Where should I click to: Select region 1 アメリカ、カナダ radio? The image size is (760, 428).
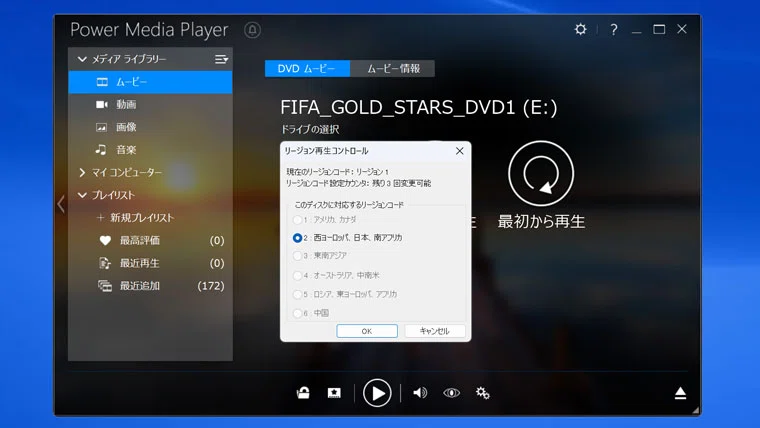coord(297,220)
